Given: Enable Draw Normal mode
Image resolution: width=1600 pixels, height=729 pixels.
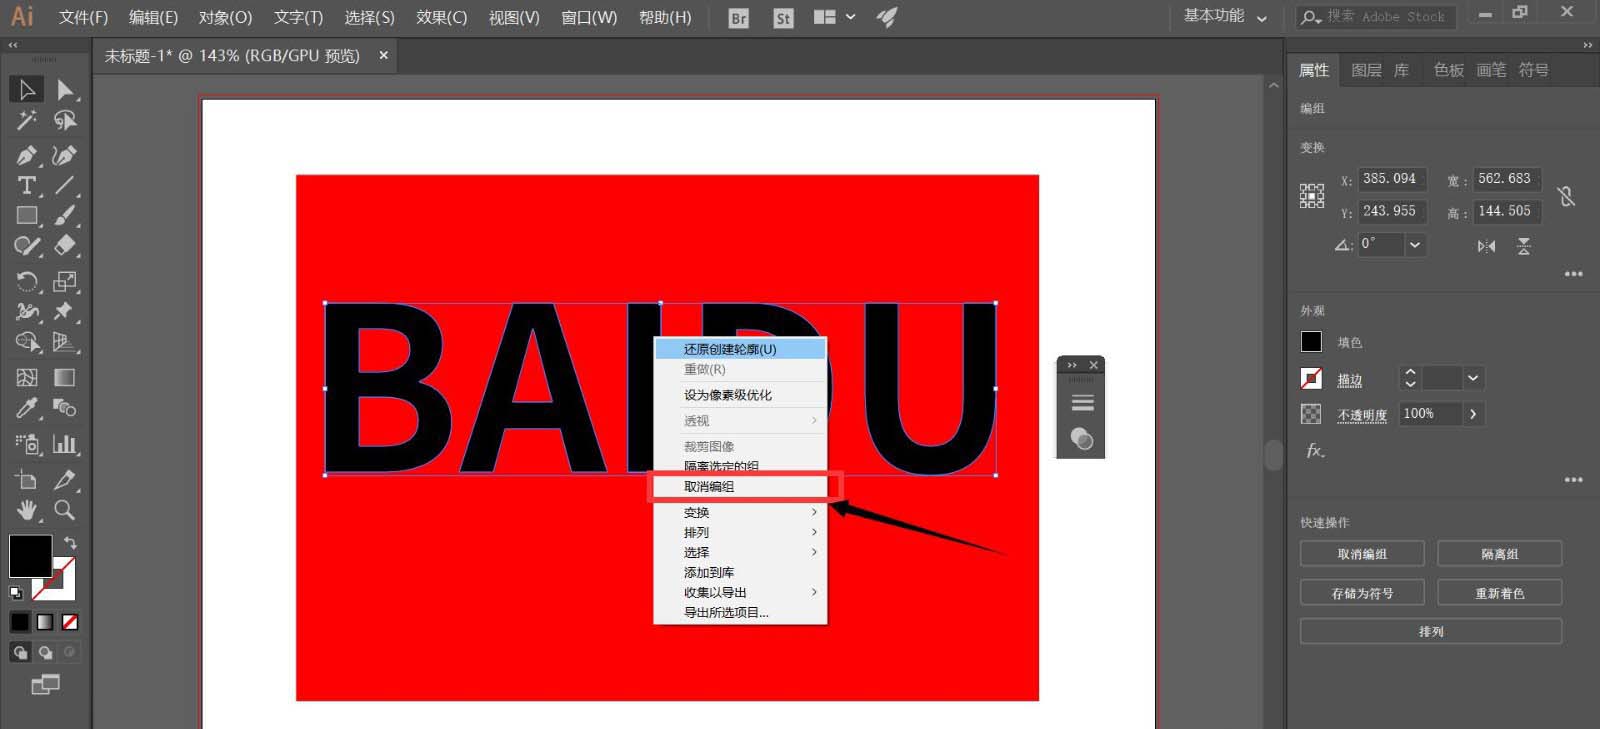Looking at the screenshot, I should pos(20,652).
